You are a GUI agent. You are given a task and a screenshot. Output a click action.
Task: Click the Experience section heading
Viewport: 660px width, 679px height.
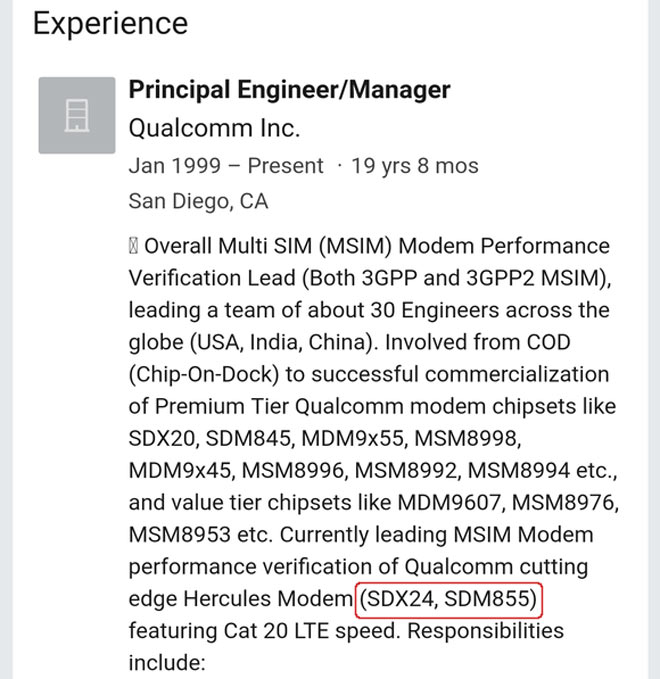pos(110,23)
